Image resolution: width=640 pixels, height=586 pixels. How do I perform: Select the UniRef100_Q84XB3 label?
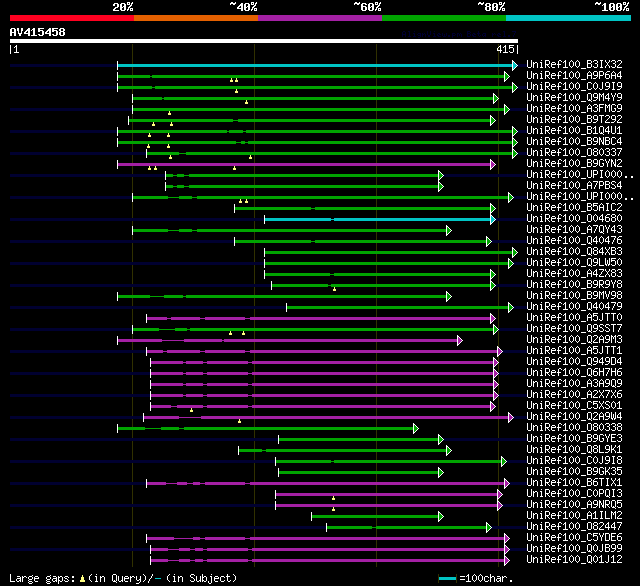pos(574,252)
